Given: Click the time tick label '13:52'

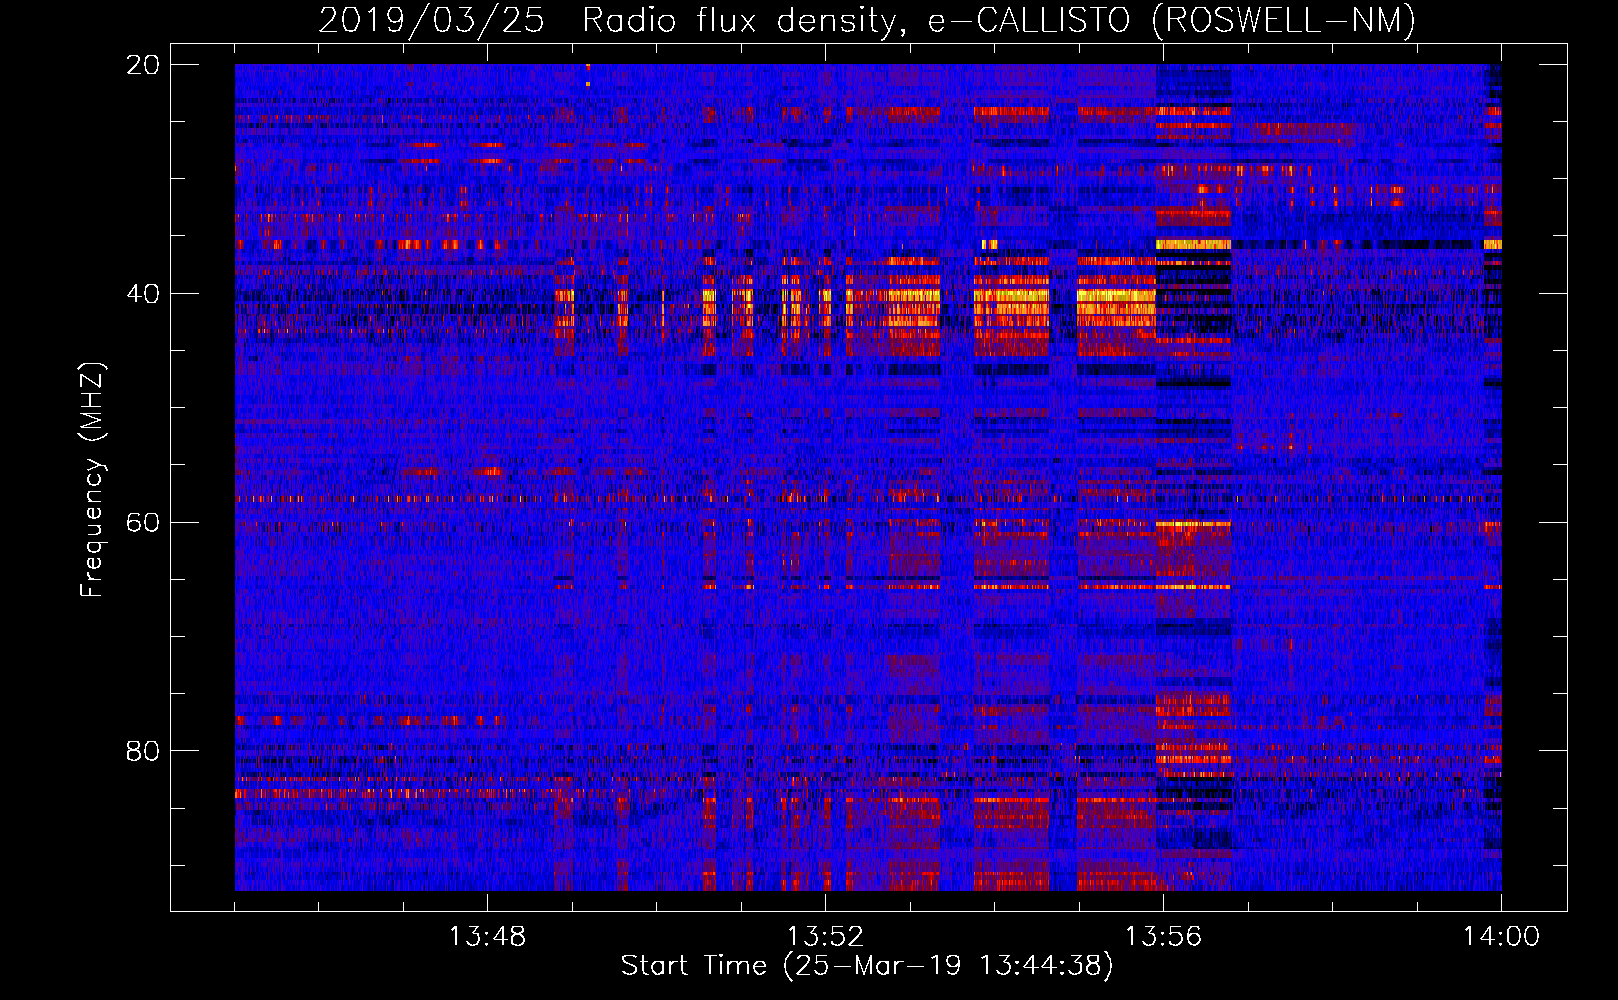Looking at the screenshot, I should coord(825,937).
